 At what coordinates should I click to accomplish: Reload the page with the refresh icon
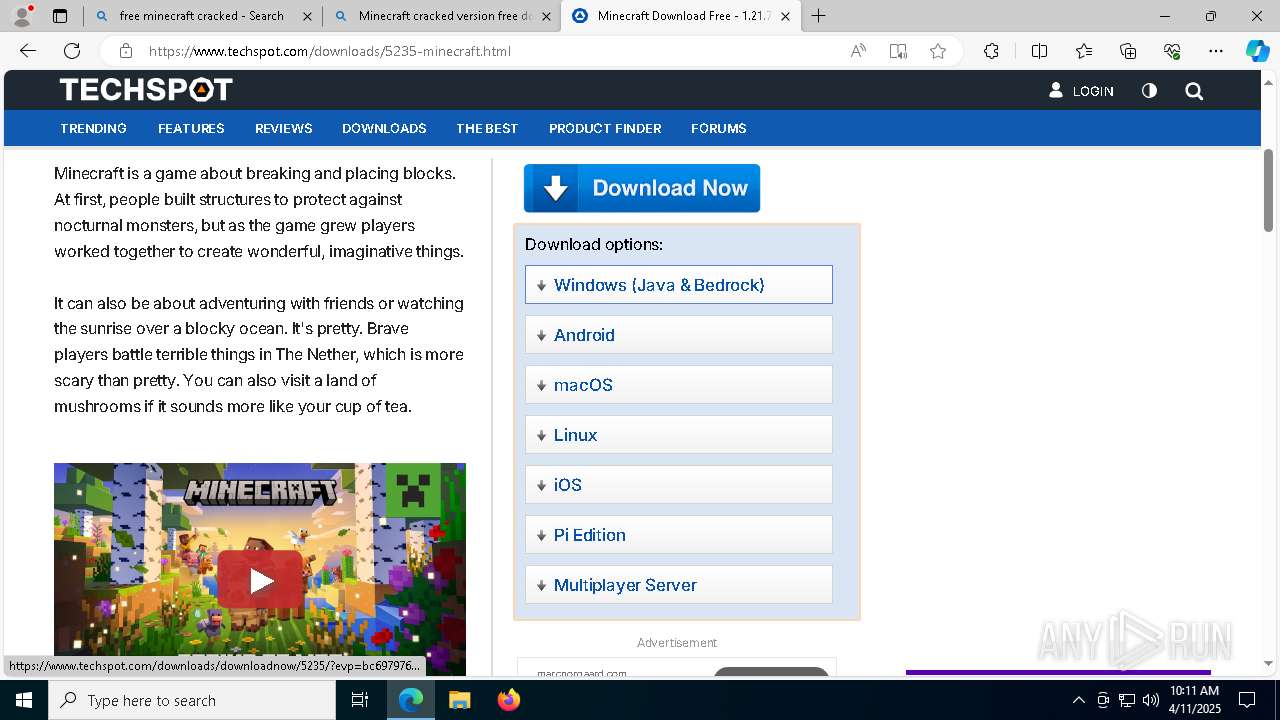tap(72, 51)
